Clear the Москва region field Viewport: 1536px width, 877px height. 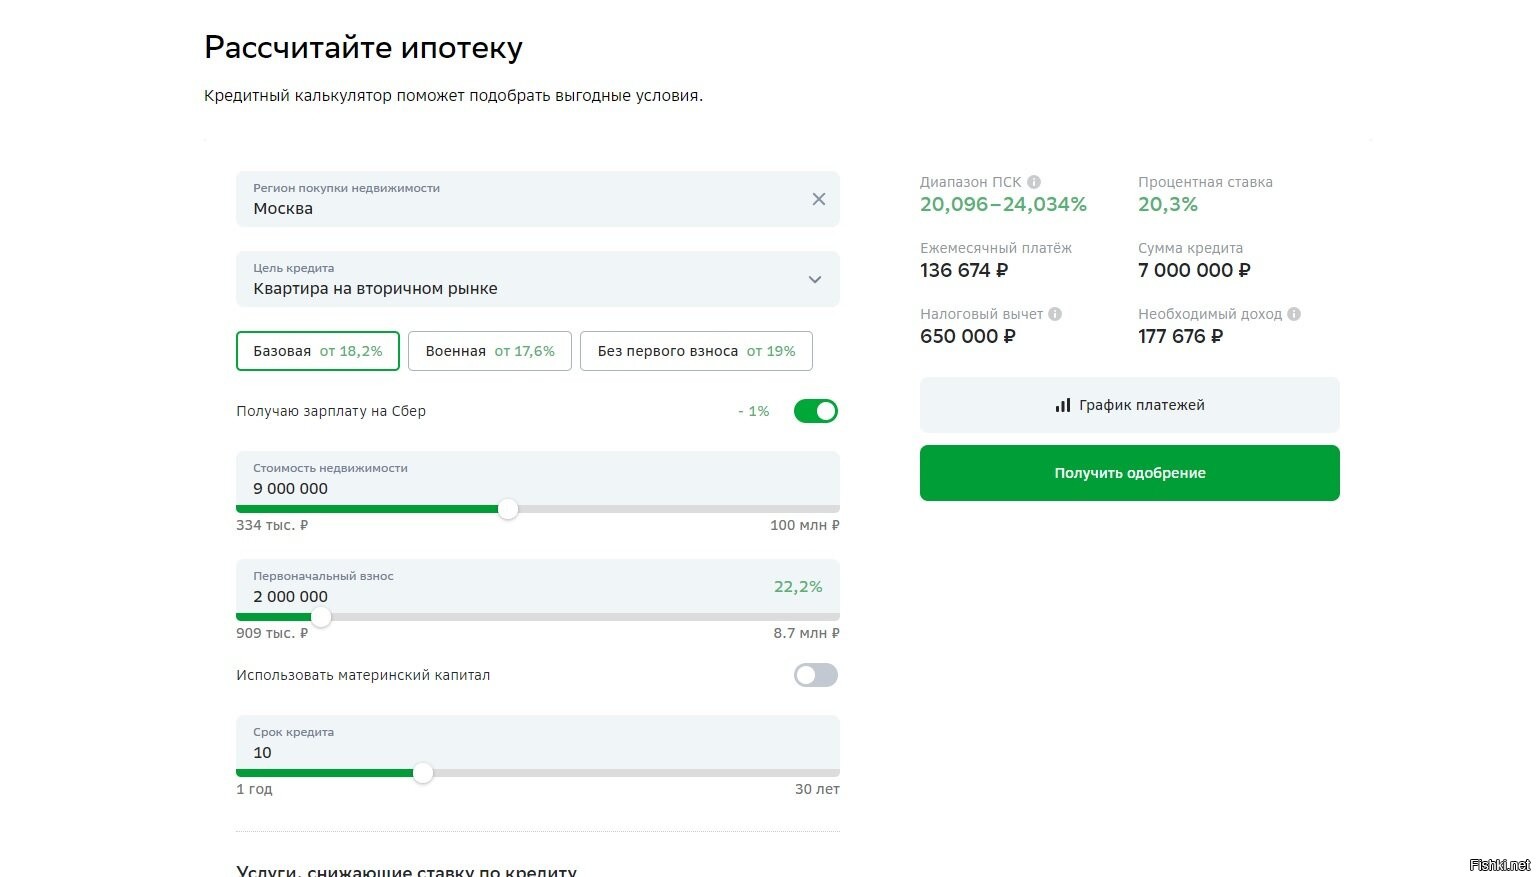point(819,199)
